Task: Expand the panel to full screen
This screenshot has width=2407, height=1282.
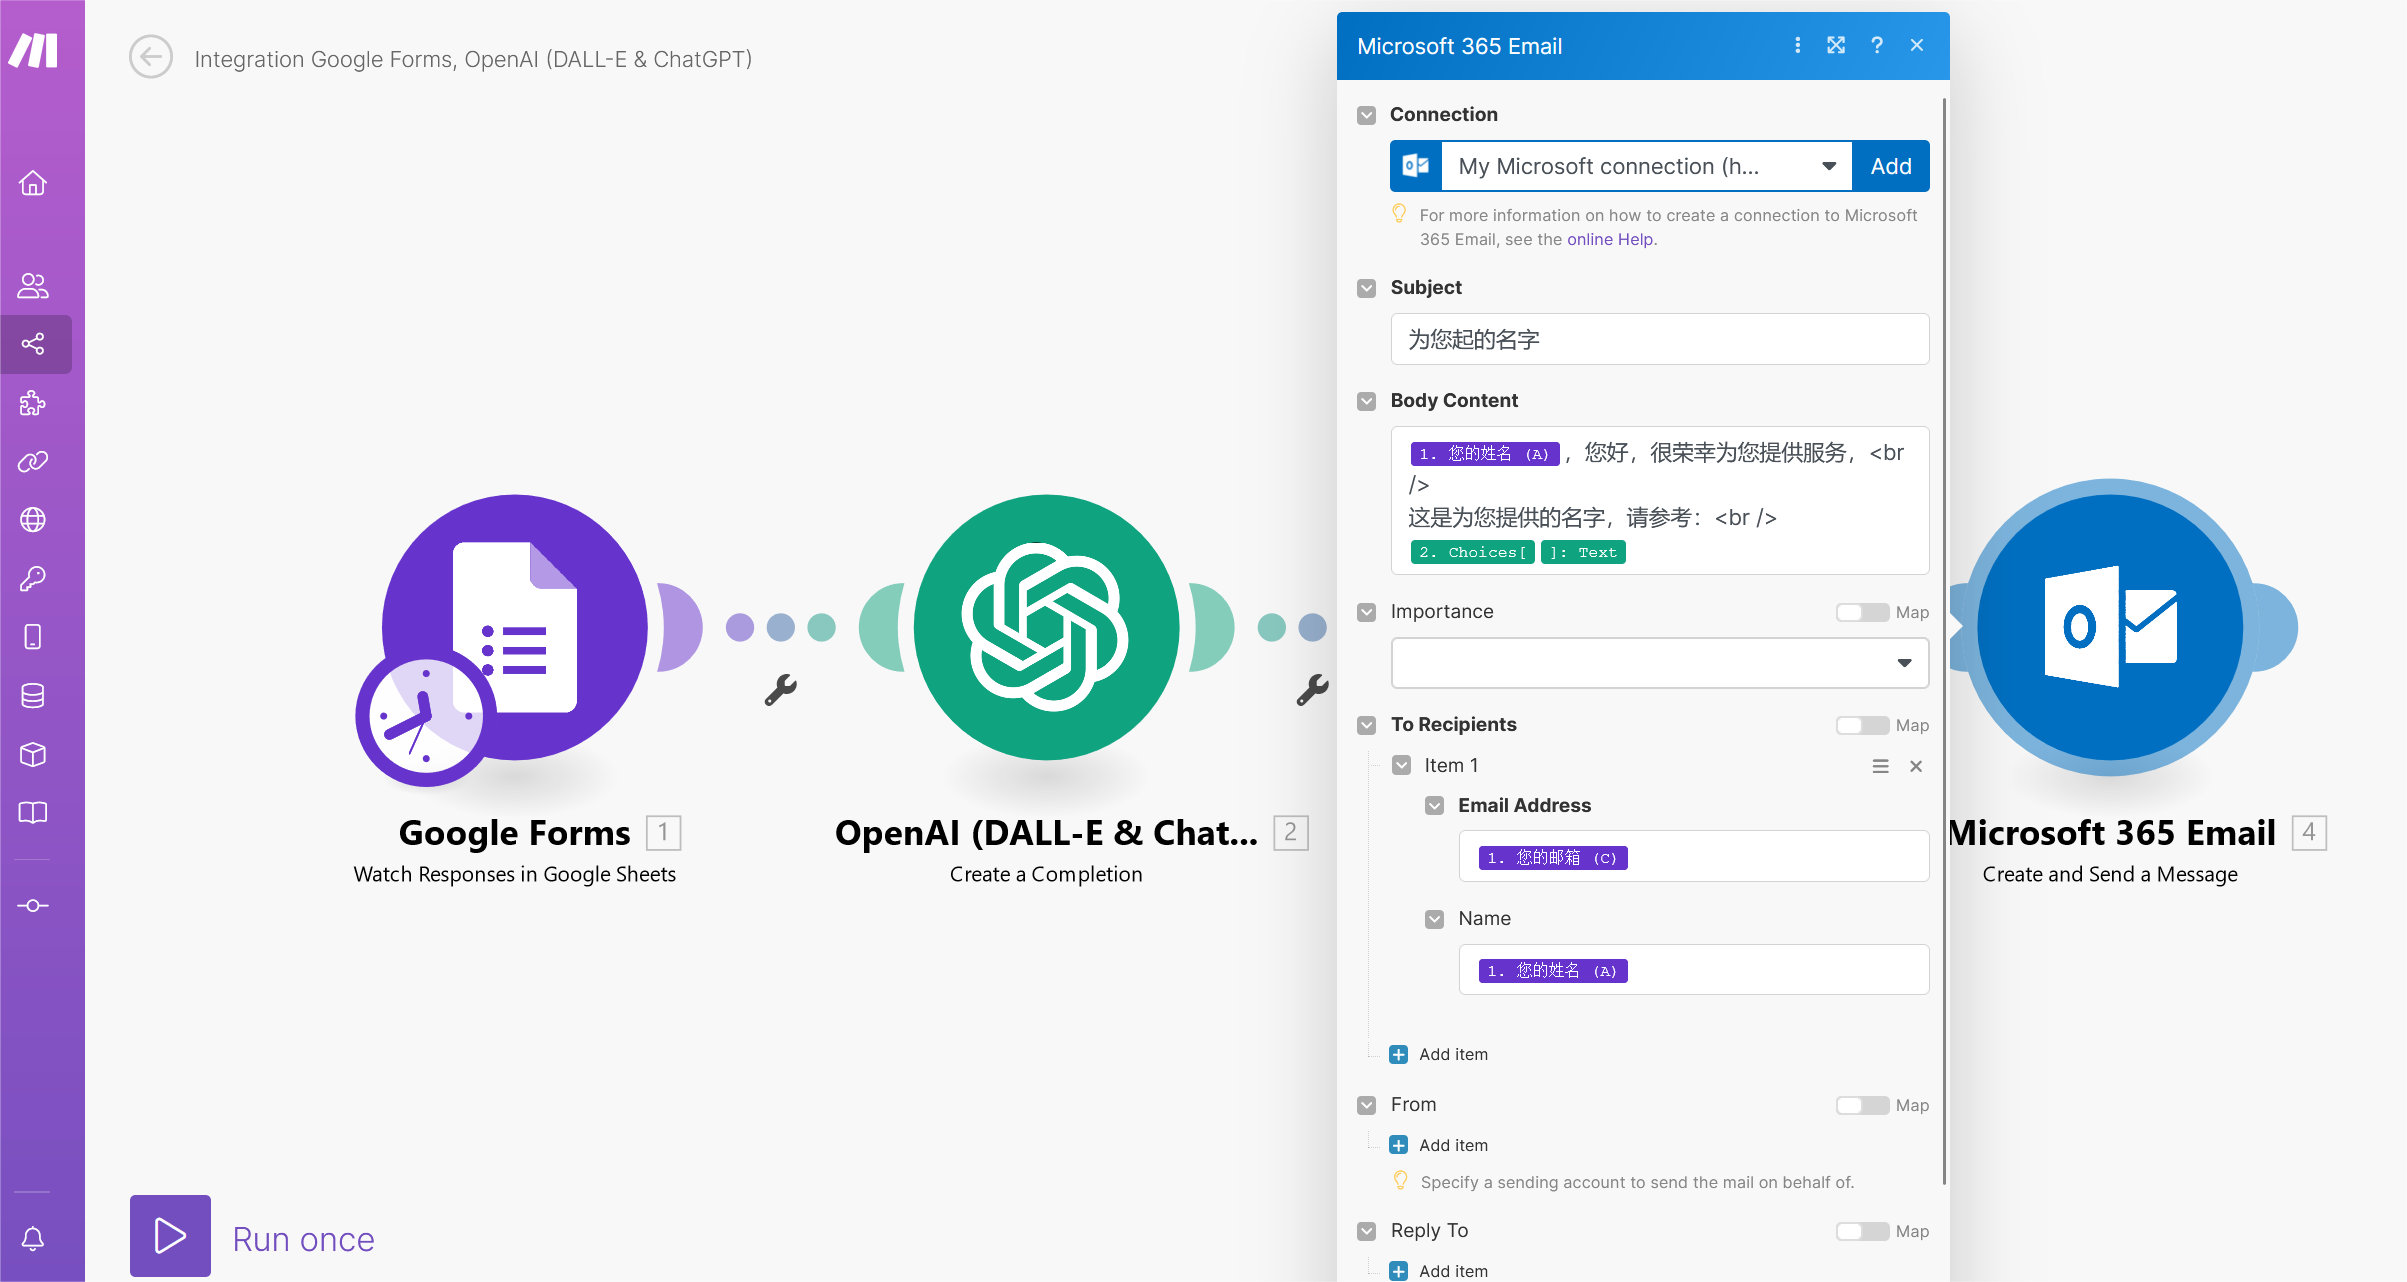Action: [x=1836, y=46]
